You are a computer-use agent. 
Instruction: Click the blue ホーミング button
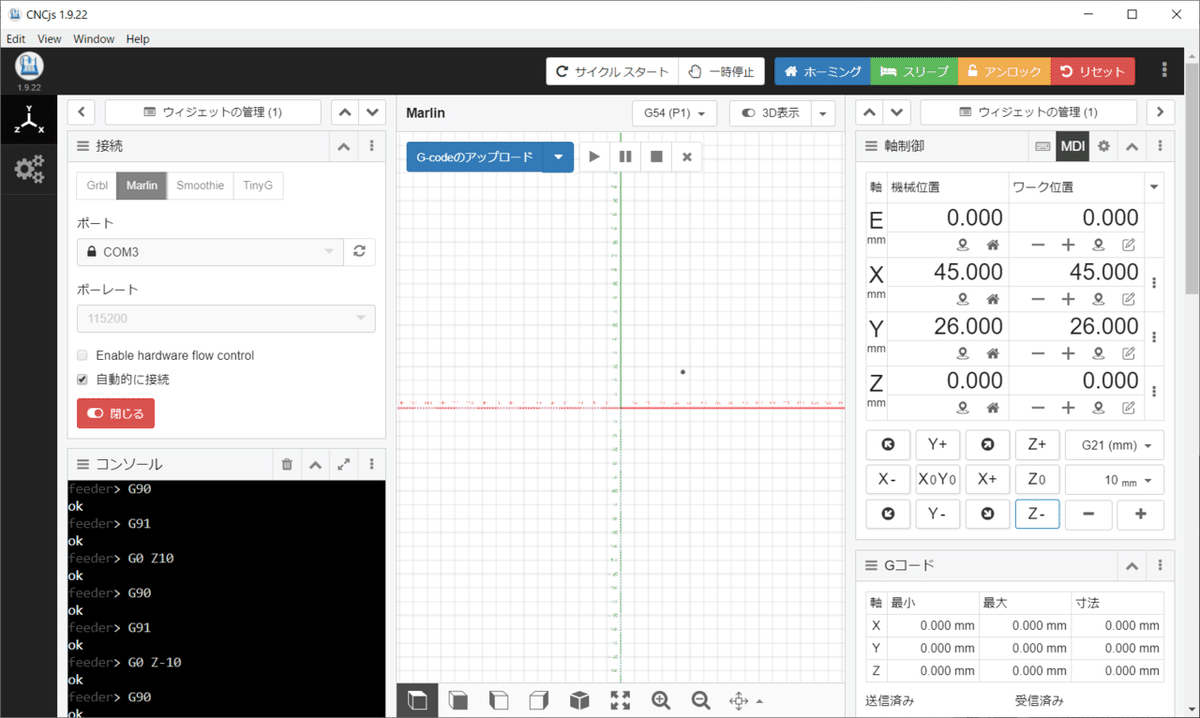tap(823, 71)
